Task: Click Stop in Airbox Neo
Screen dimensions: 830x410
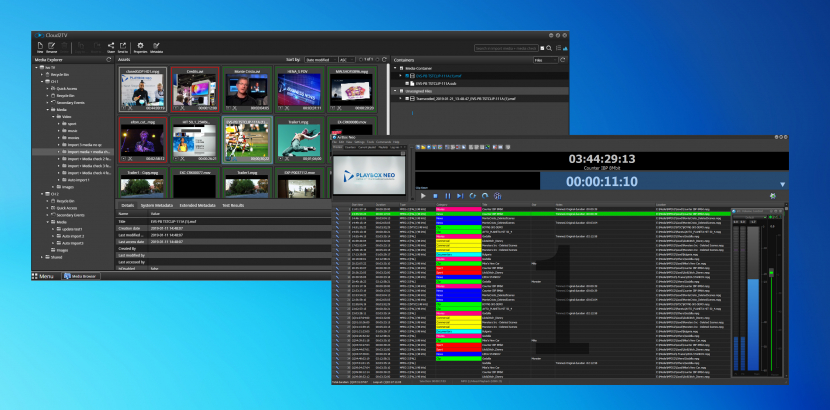Action: [x=435, y=196]
